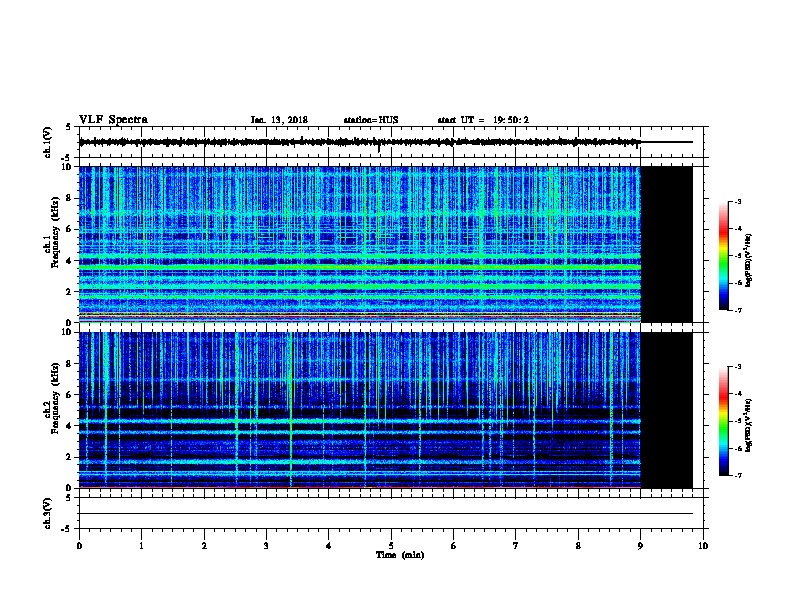Click the '10' kHz tick on ch.2 frequency axis
792x612 pixels.
pos(67,332)
